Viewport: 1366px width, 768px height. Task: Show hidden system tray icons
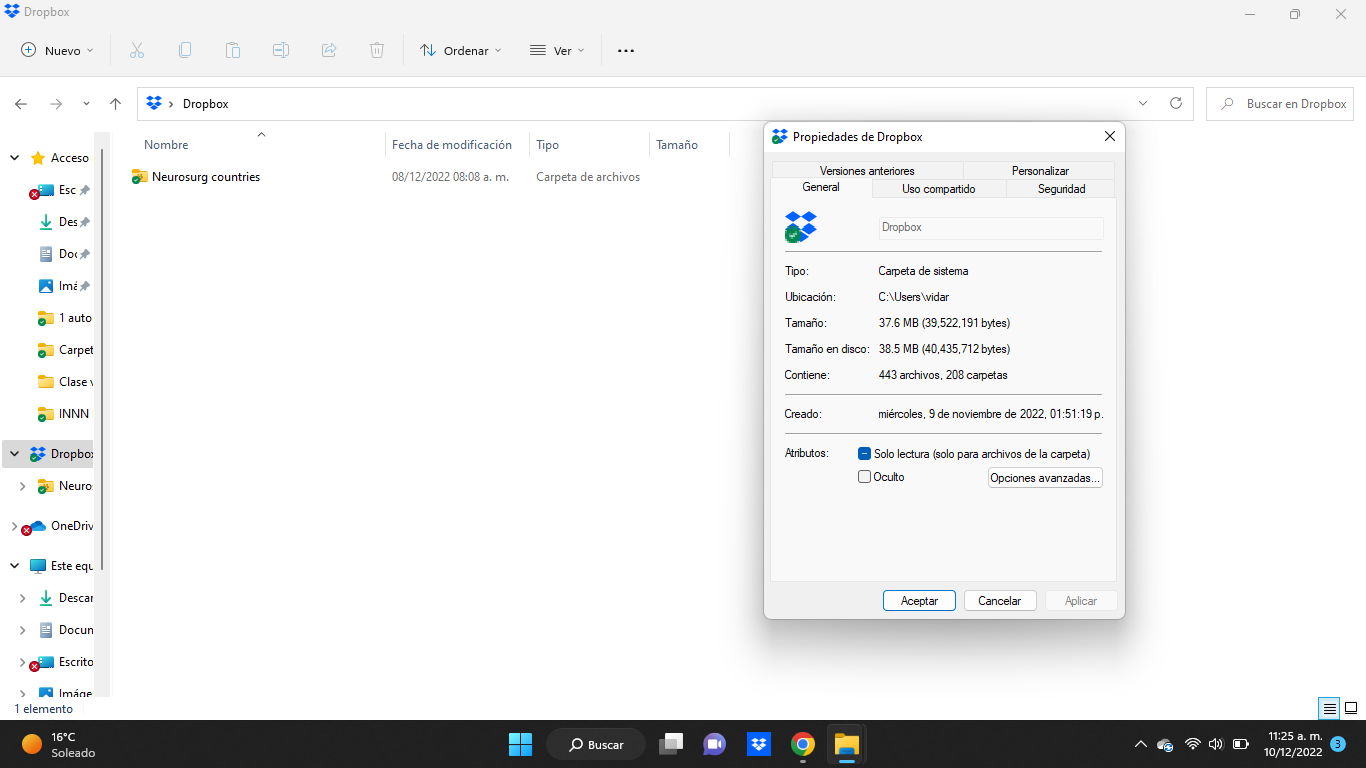click(1140, 744)
